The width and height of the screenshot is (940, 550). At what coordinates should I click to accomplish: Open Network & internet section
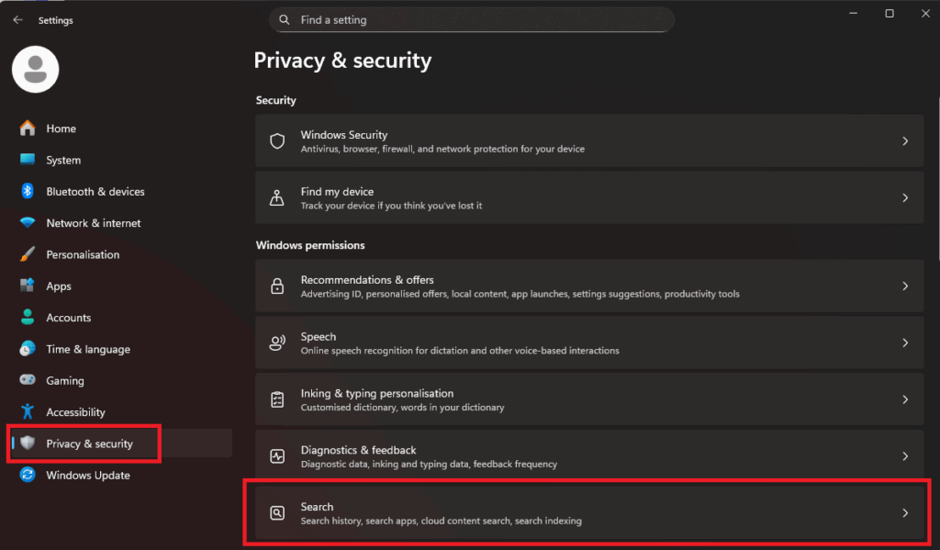click(120, 223)
